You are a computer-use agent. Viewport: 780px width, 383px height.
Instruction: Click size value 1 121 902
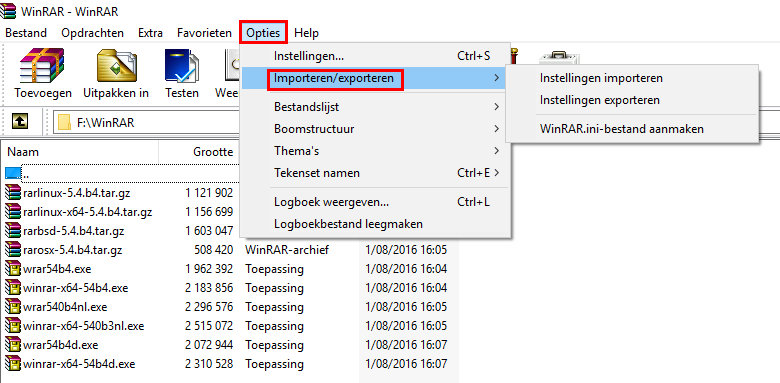209,192
